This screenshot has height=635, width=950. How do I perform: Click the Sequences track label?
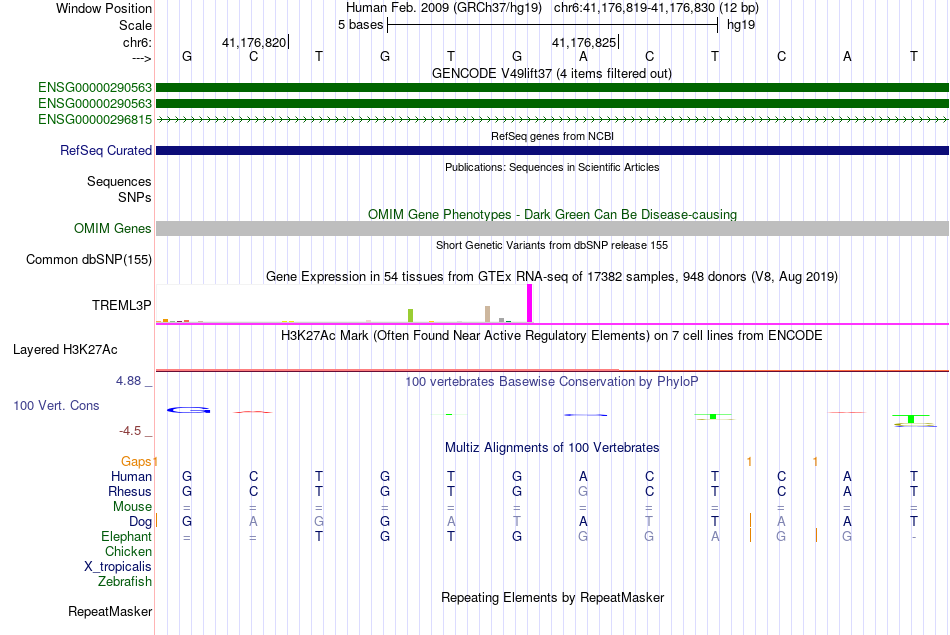point(119,181)
